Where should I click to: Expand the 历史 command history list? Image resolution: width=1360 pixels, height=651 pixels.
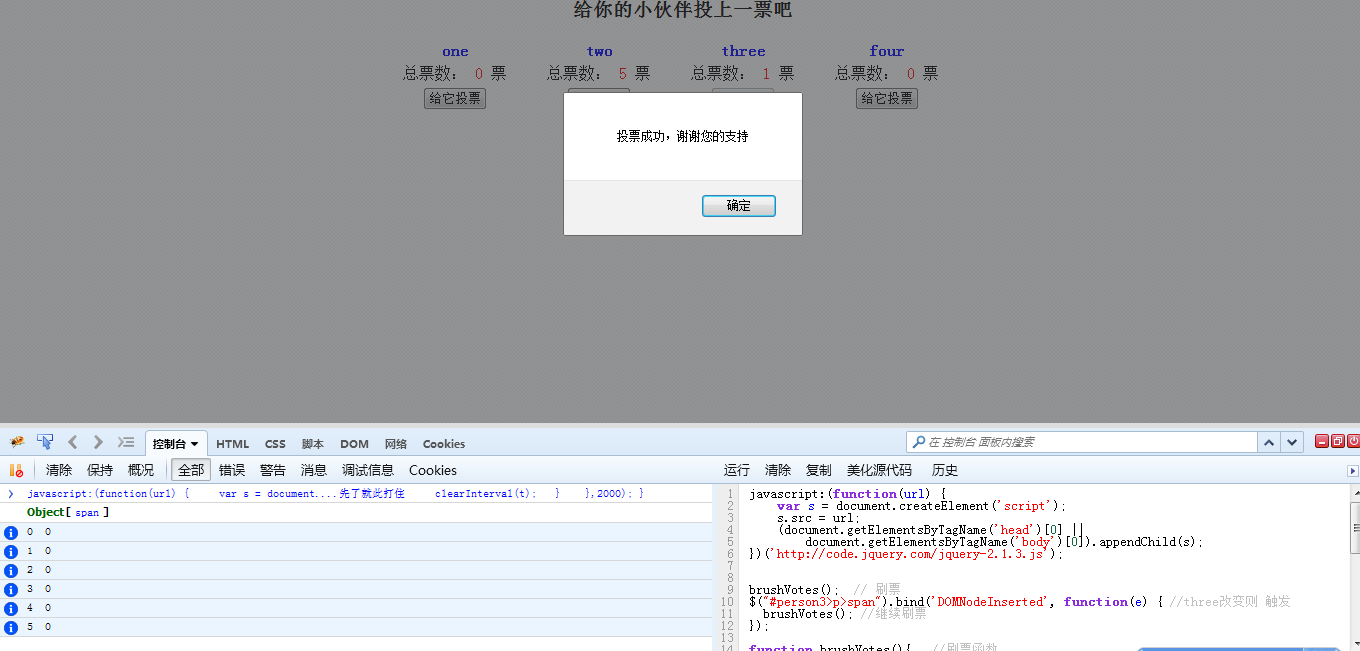[x=945, y=470]
